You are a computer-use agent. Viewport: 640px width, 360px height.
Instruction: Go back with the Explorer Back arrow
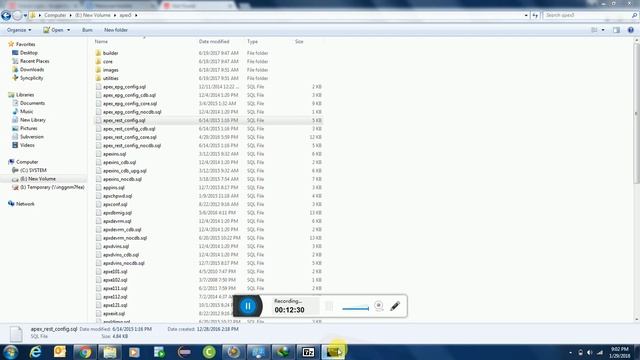coord(6,16)
